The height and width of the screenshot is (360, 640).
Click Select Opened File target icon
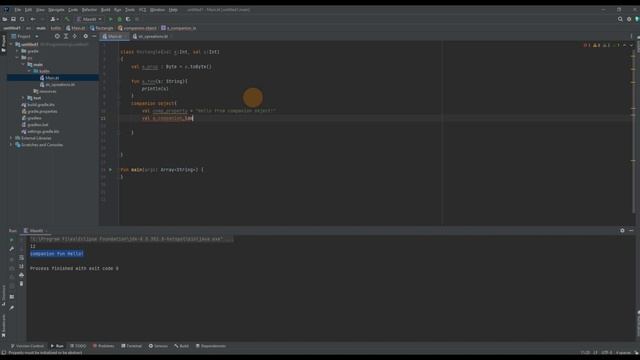click(57, 36)
